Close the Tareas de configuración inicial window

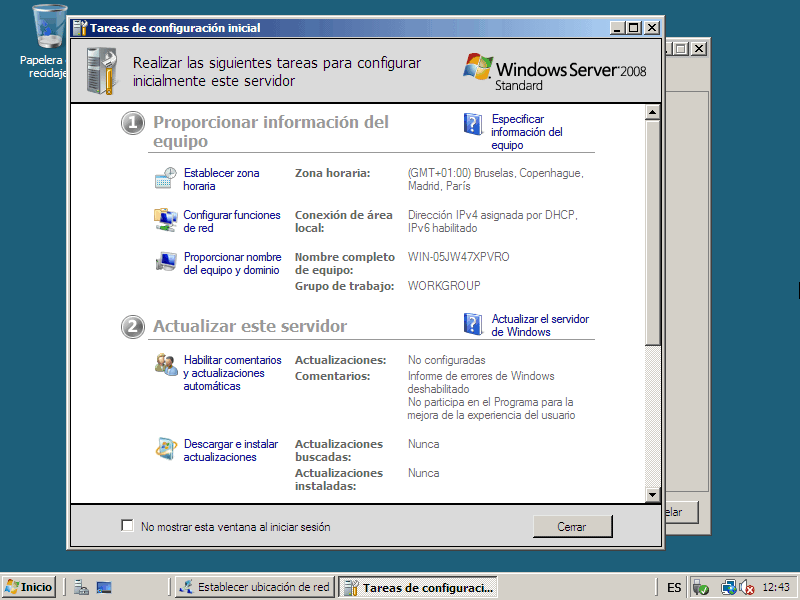(x=652, y=28)
